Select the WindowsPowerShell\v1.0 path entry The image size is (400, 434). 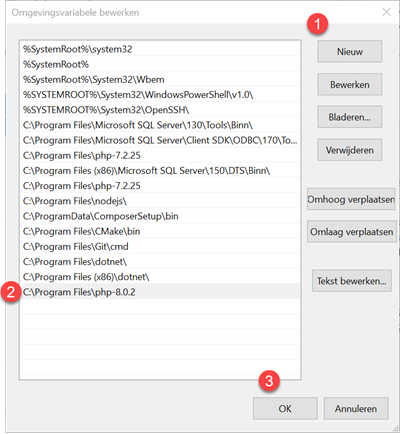point(160,95)
